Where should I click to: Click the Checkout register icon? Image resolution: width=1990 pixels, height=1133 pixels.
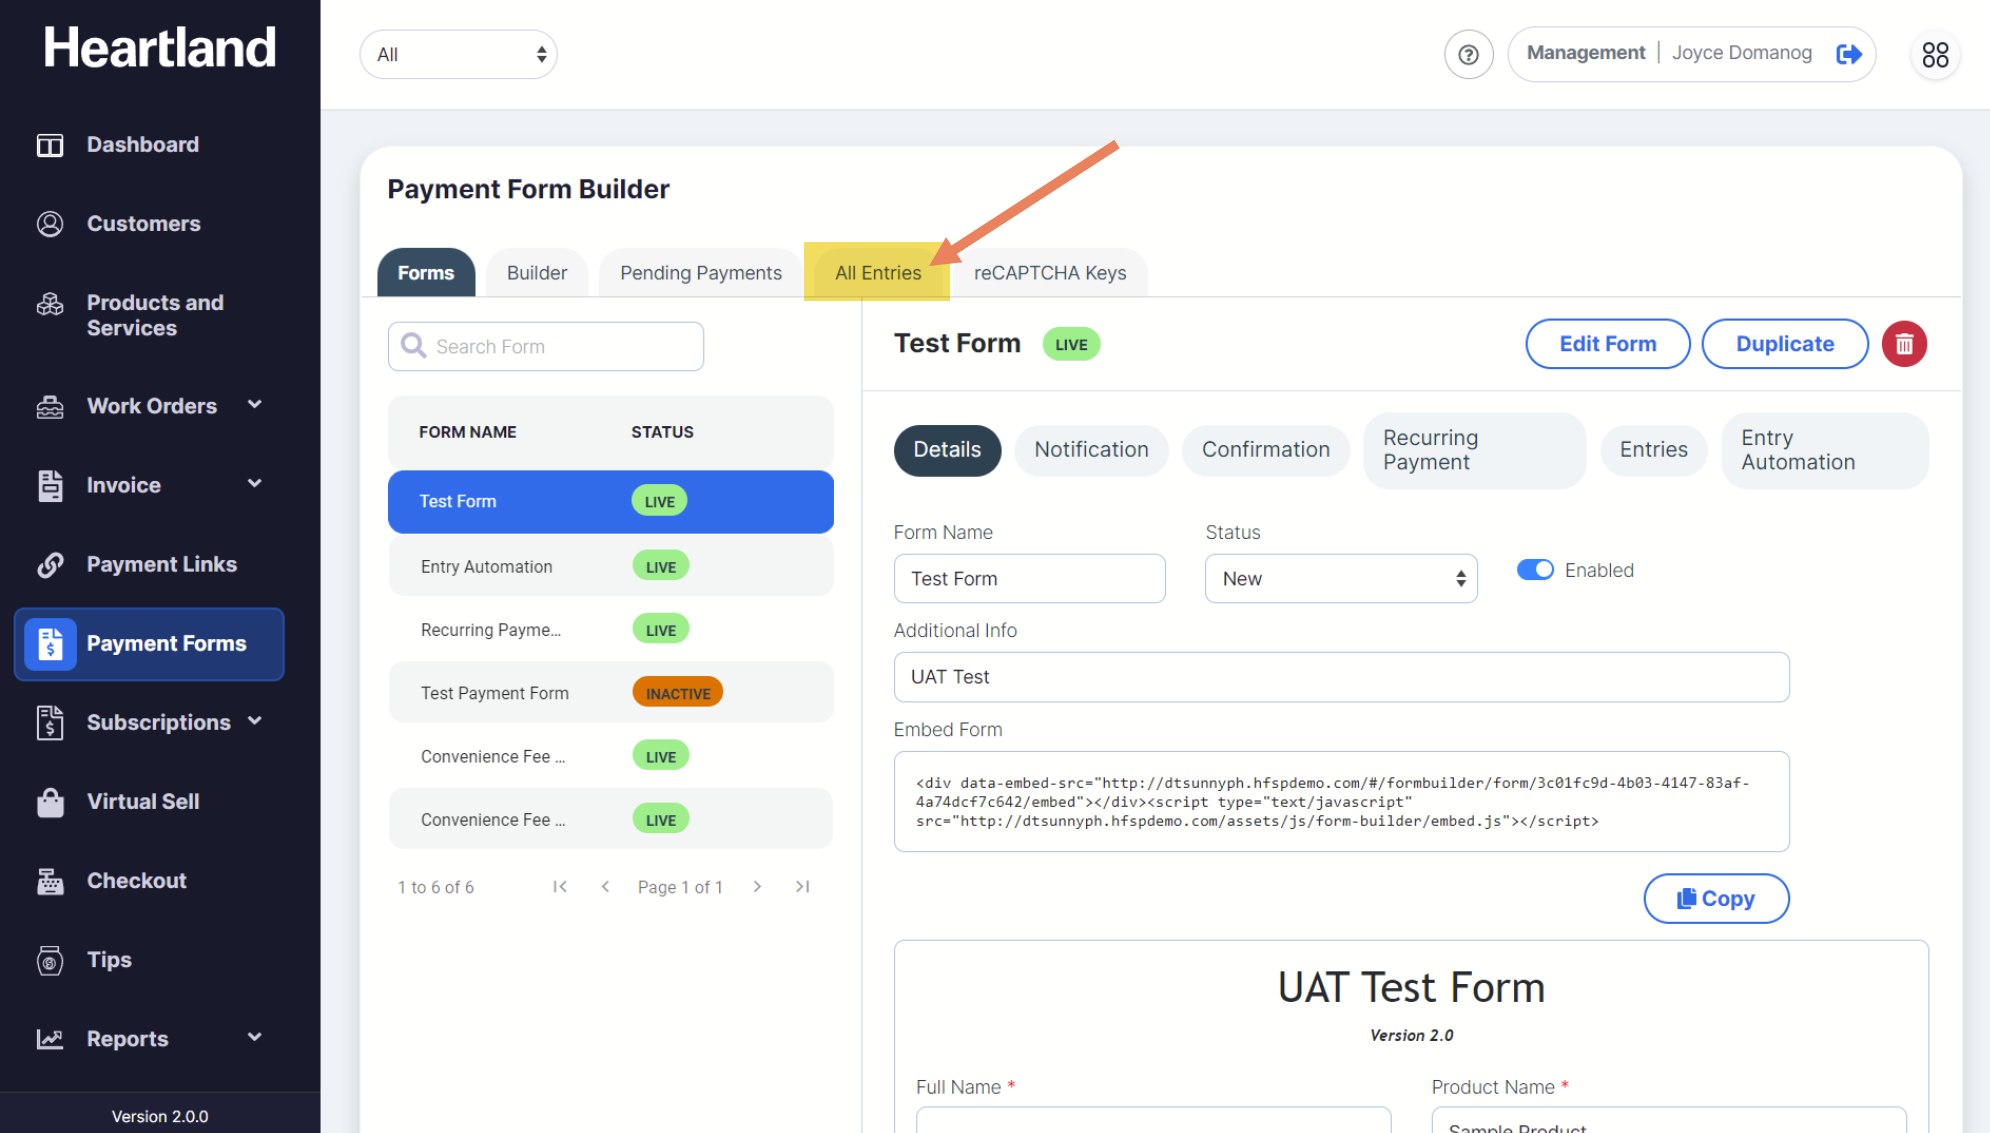(x=50, y=881)
